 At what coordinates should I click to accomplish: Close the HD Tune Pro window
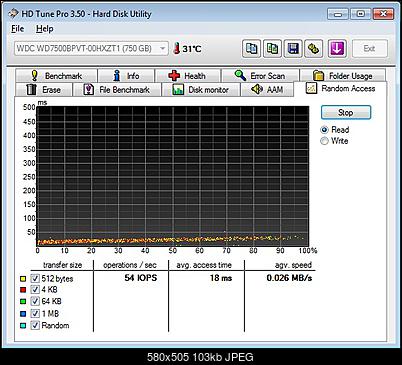[x=384, y=14]
